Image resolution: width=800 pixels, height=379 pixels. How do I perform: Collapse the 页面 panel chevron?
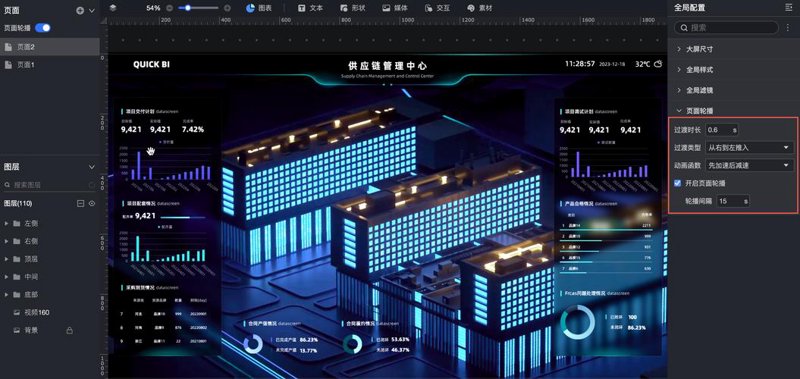92,10
